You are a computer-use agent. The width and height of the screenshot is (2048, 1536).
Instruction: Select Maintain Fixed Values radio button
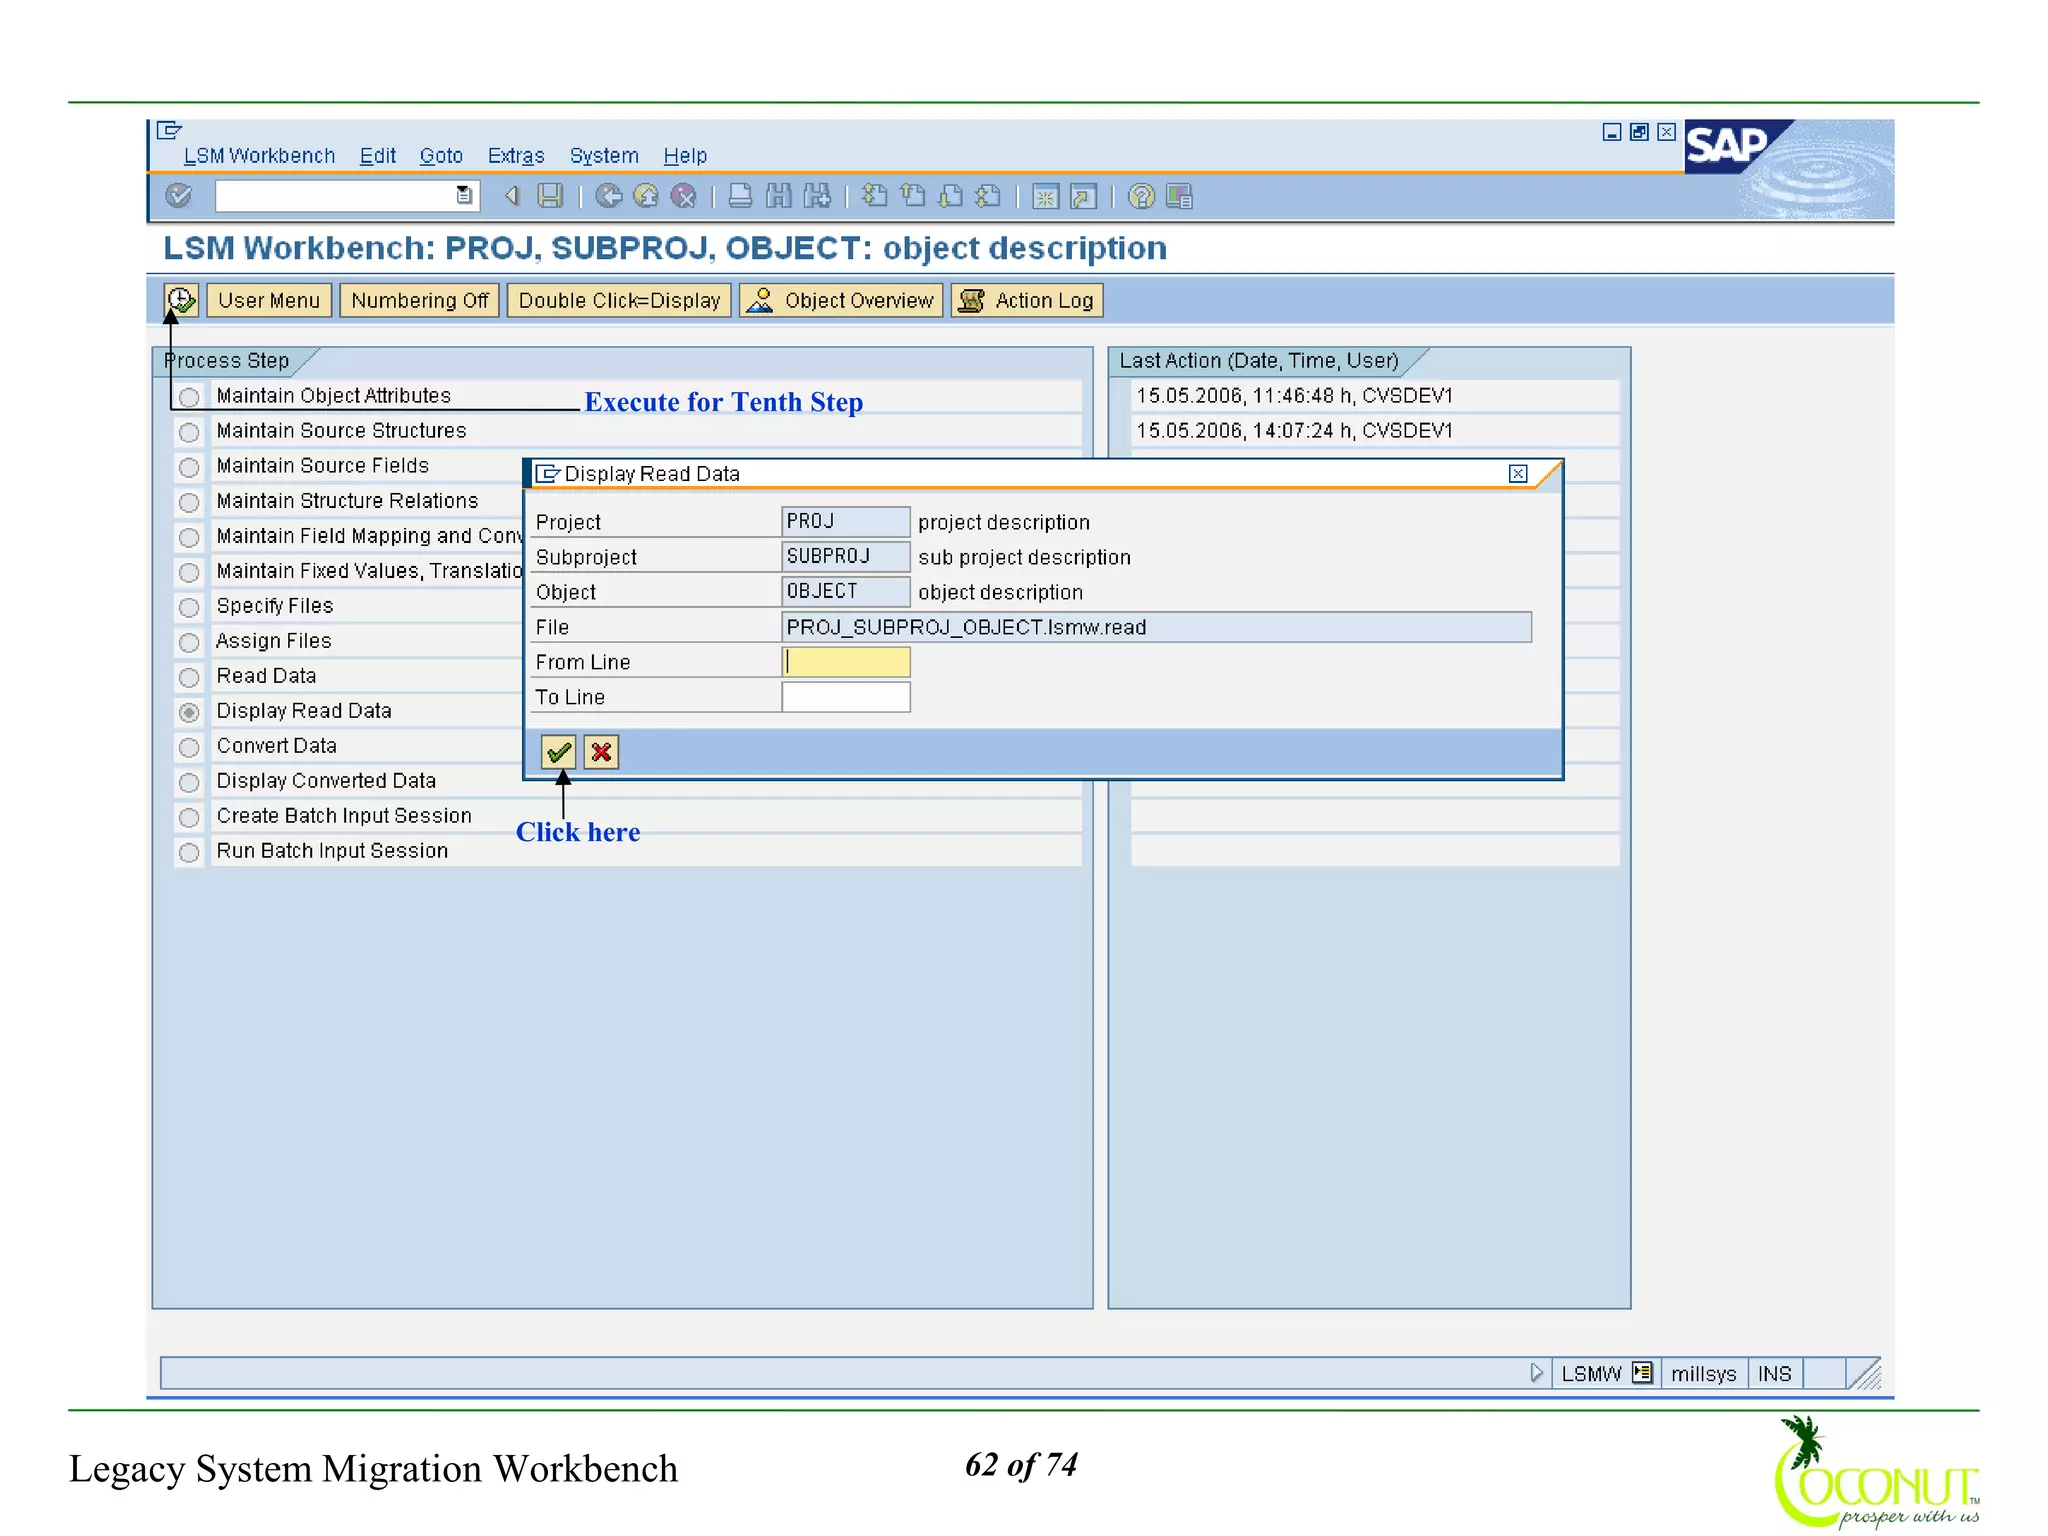tap(189, 572)
